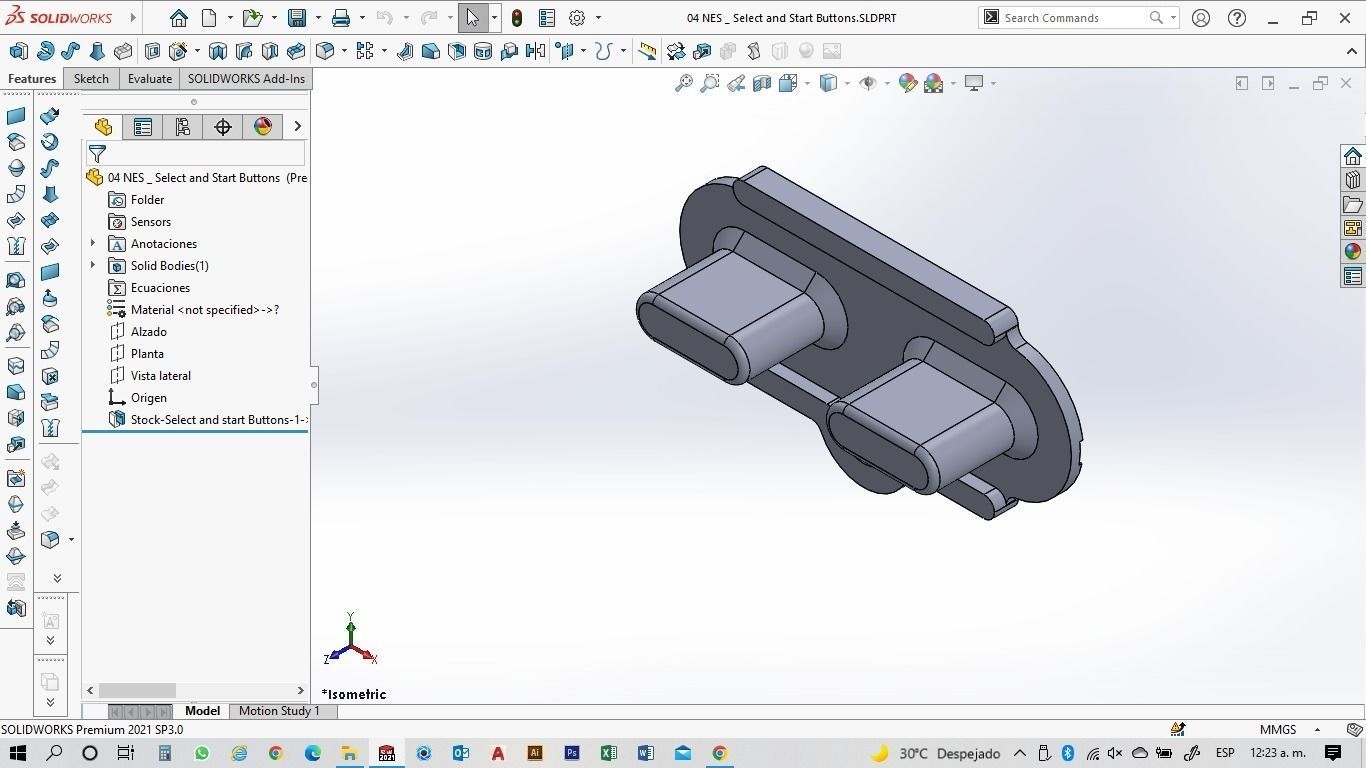The height and width of the screenshot is (768, 1366).
Task: Open the DisplayManager color tab icon
Action: [x=262, y=126]
